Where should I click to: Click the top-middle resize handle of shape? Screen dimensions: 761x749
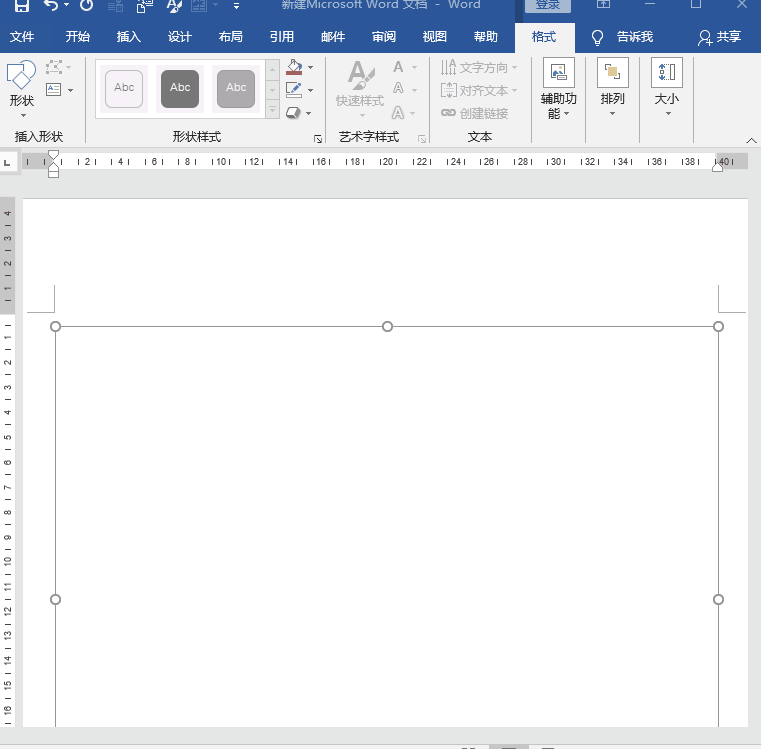pos(387,326)
